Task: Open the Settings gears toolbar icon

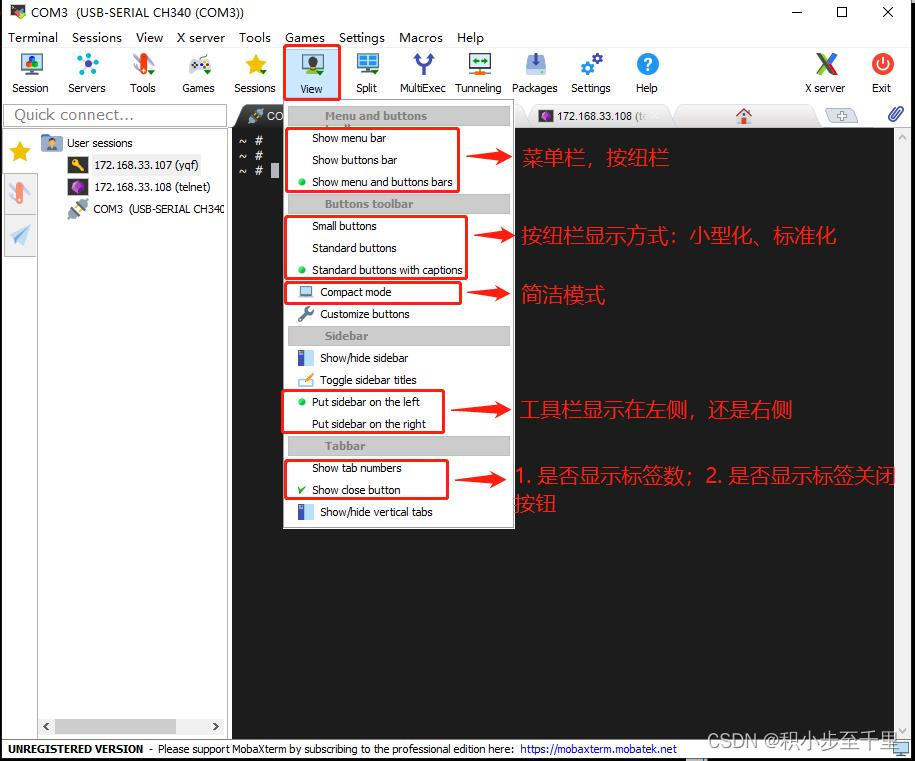Action: point(591,73)
